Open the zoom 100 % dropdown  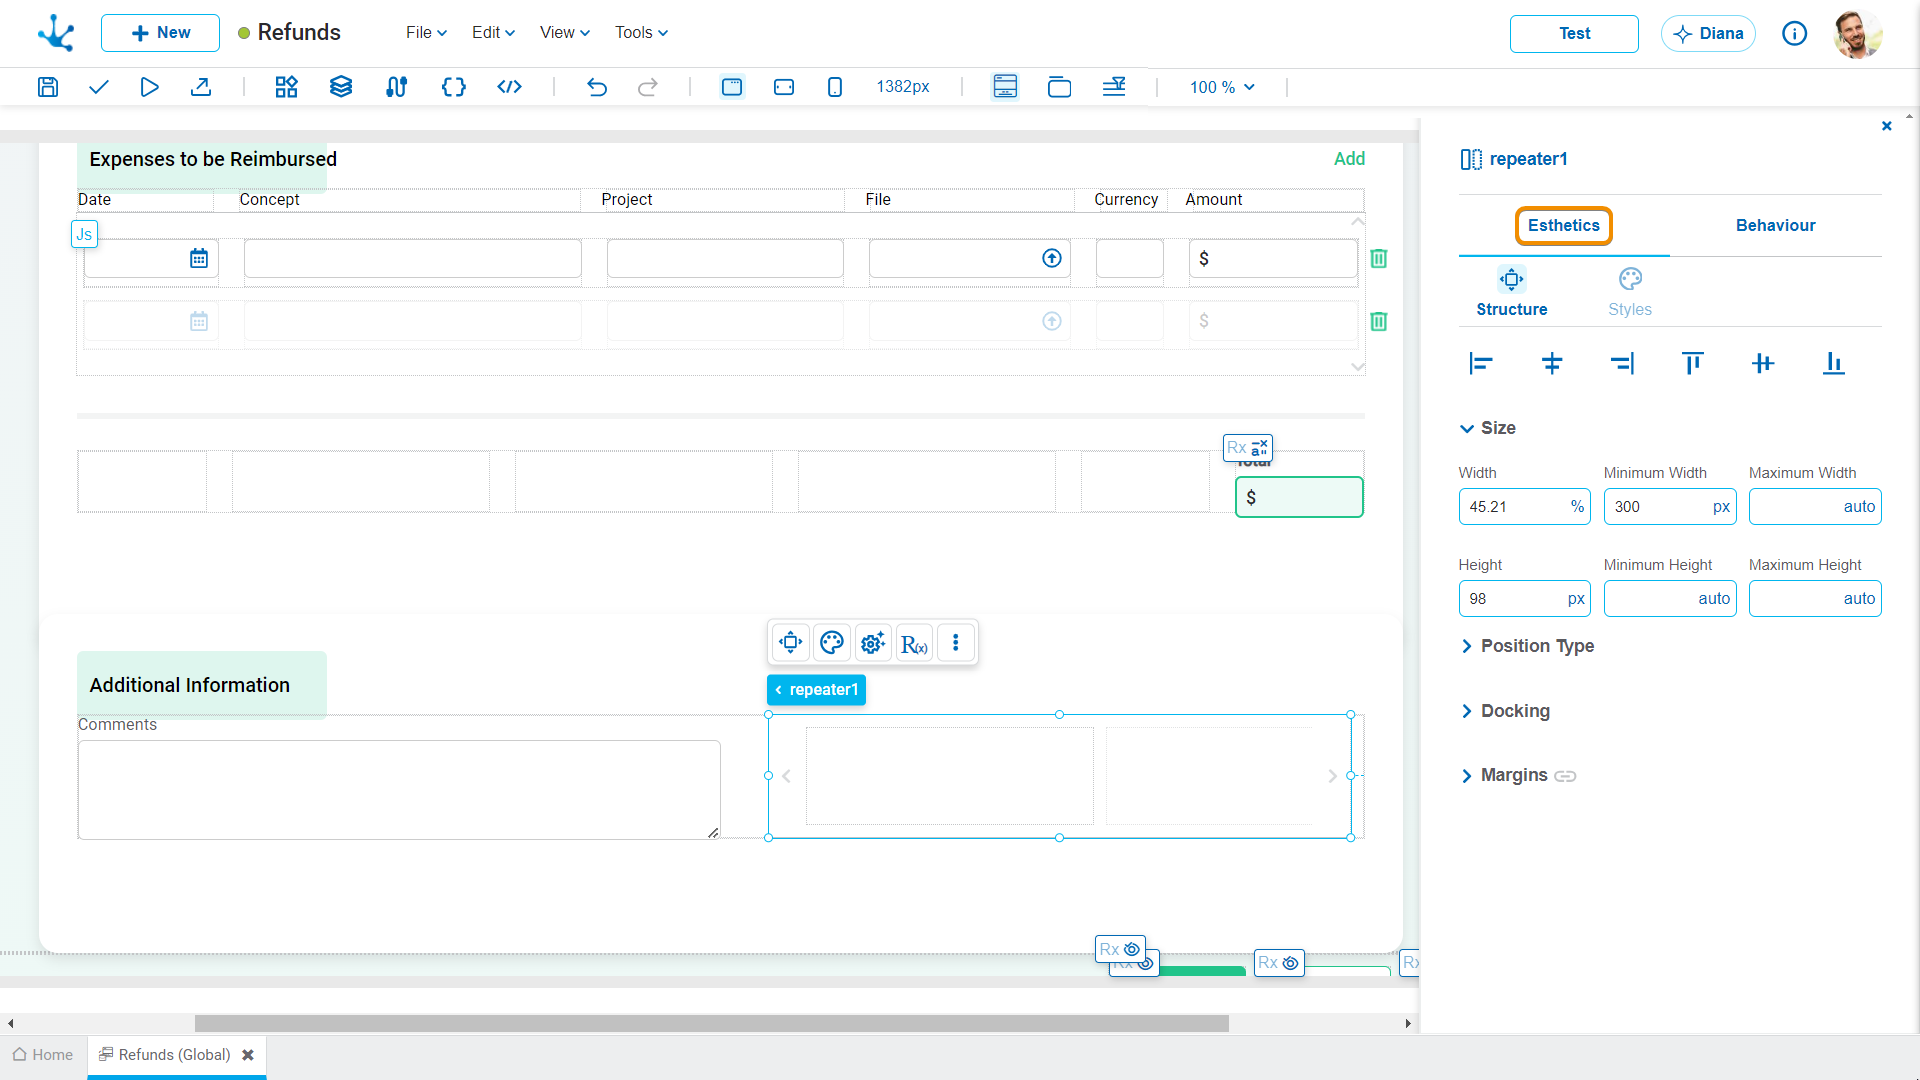pyautogui.click(x=1222, y=88)
